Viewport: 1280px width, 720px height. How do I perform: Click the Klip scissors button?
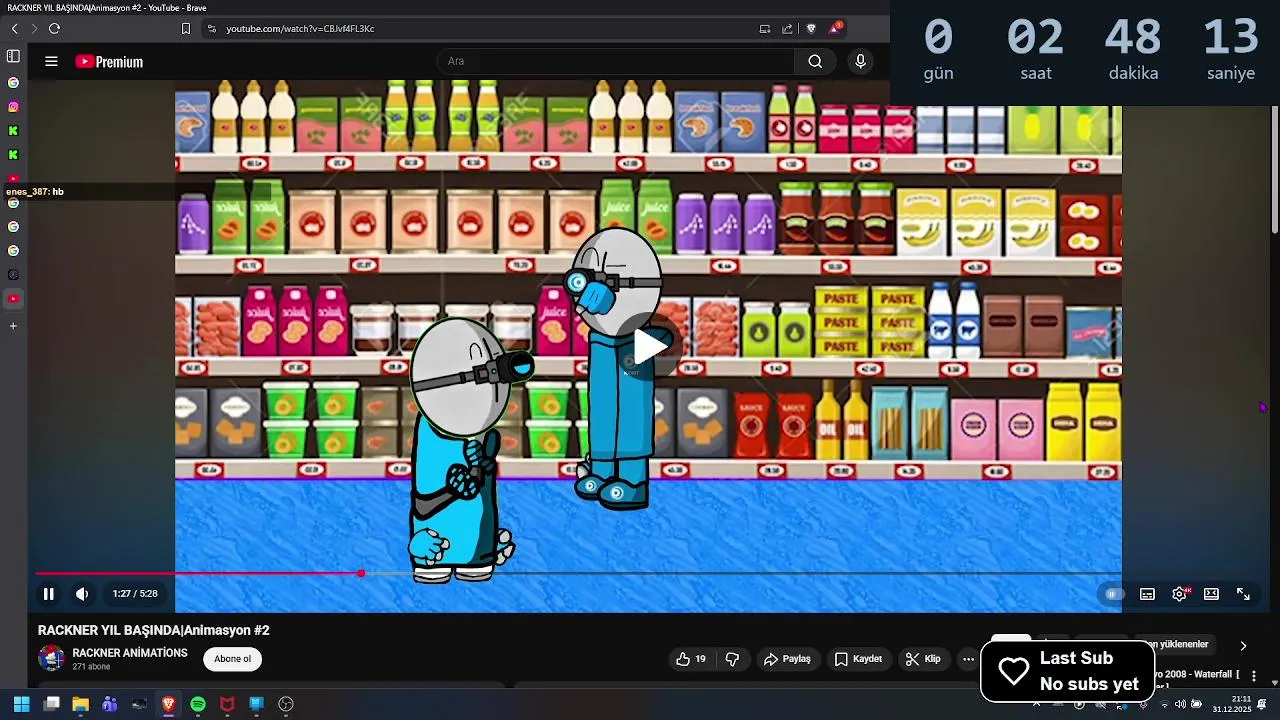923,659
